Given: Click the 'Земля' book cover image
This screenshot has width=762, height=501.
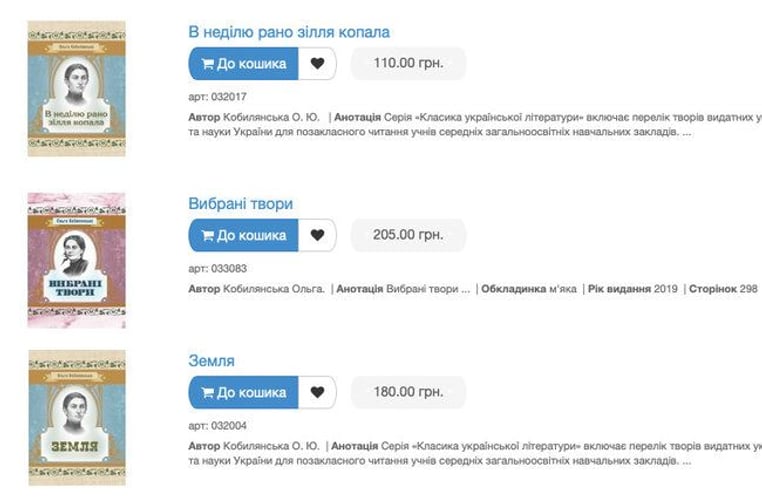Looking at the screenshot, I should pos(77,417).
